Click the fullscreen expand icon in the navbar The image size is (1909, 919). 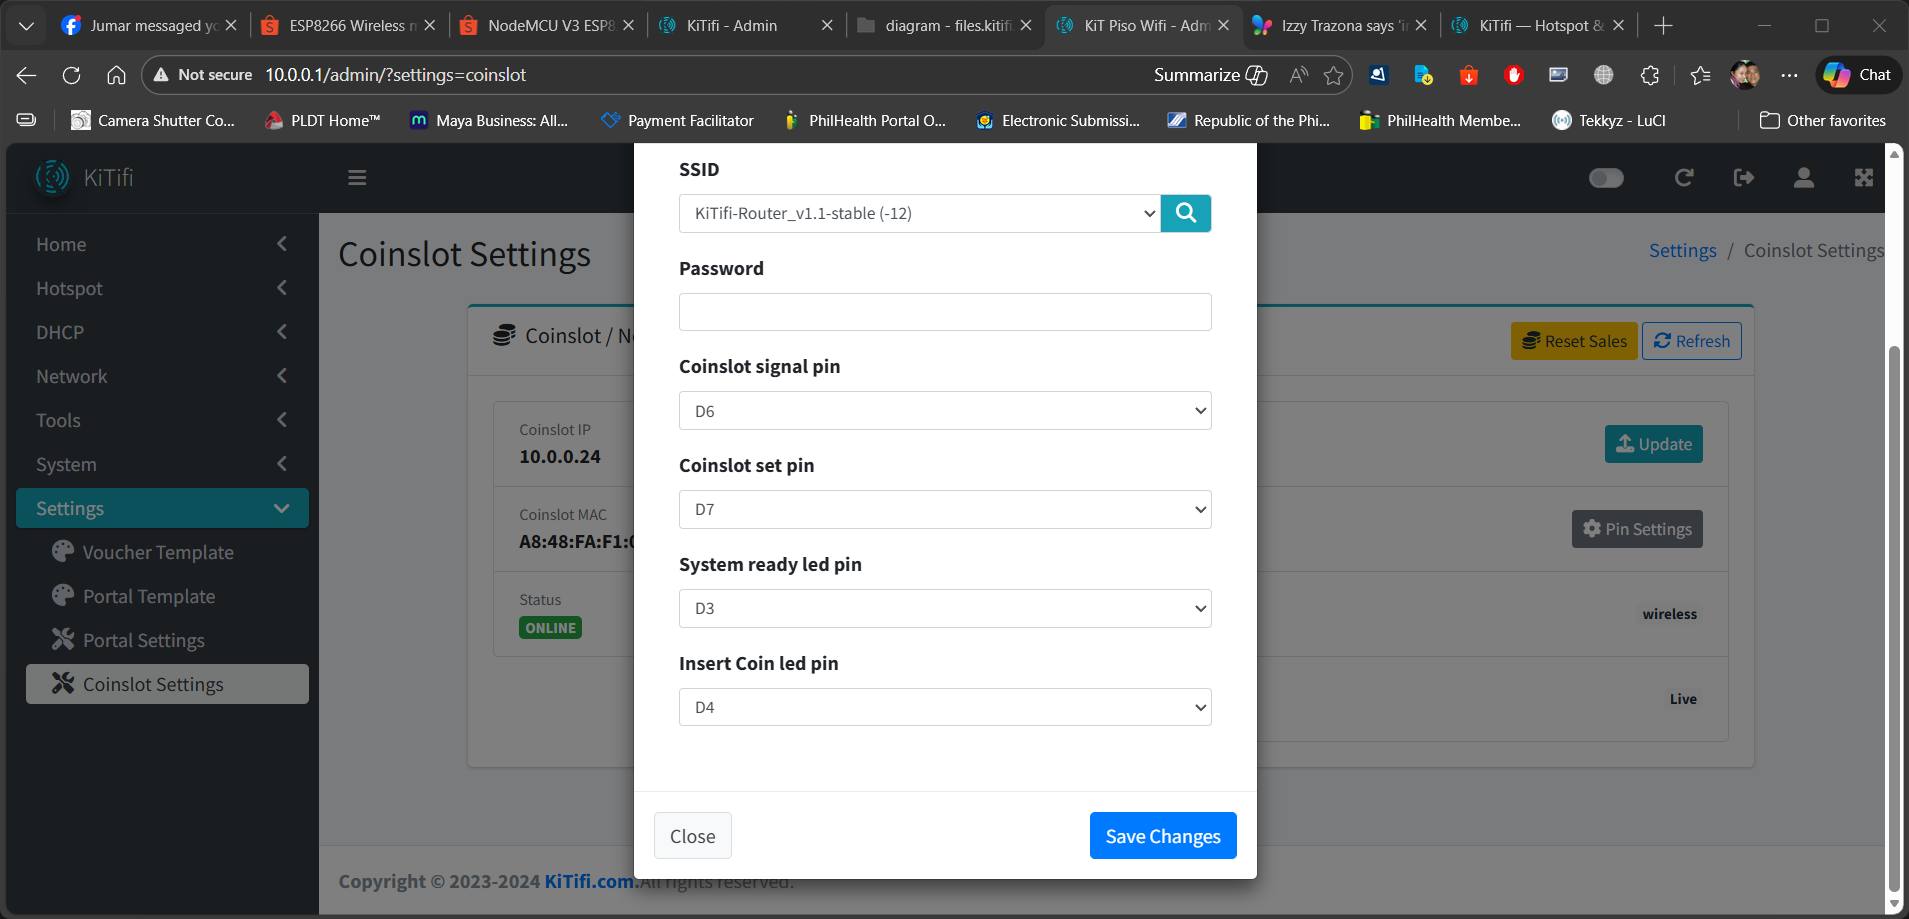(1864, 178)
